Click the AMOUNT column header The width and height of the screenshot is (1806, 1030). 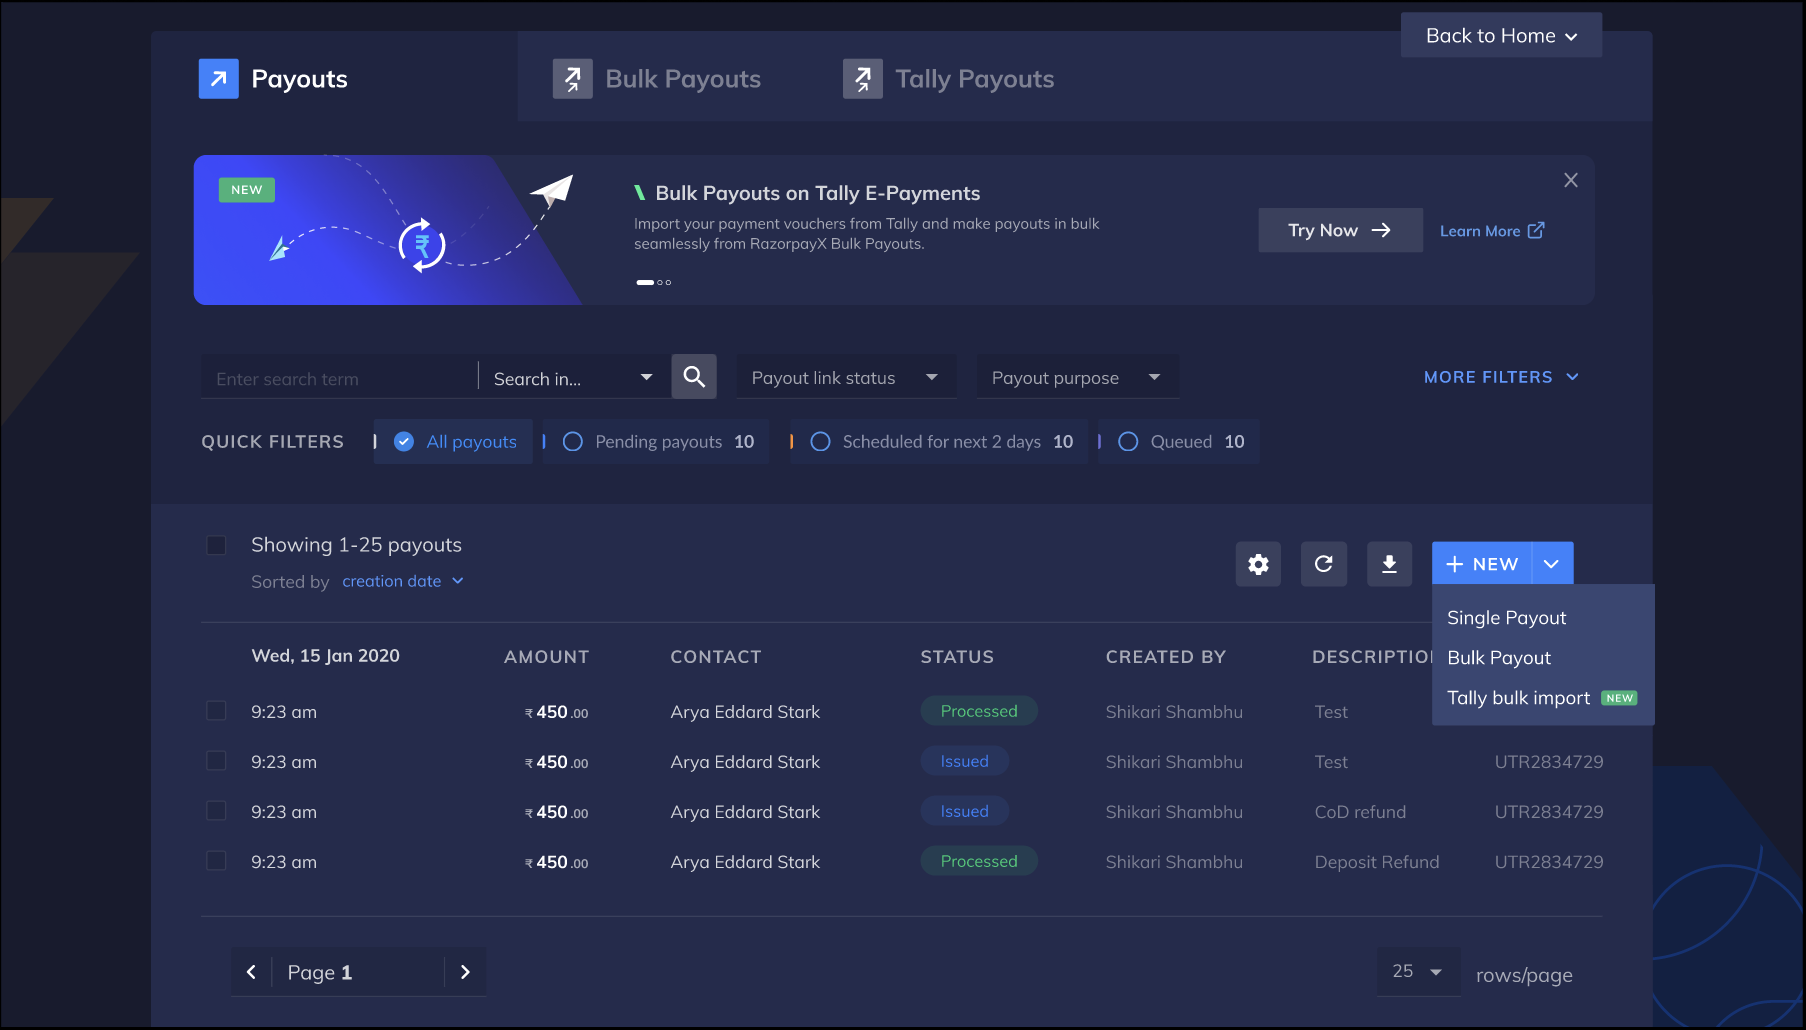tap(546, 657)
